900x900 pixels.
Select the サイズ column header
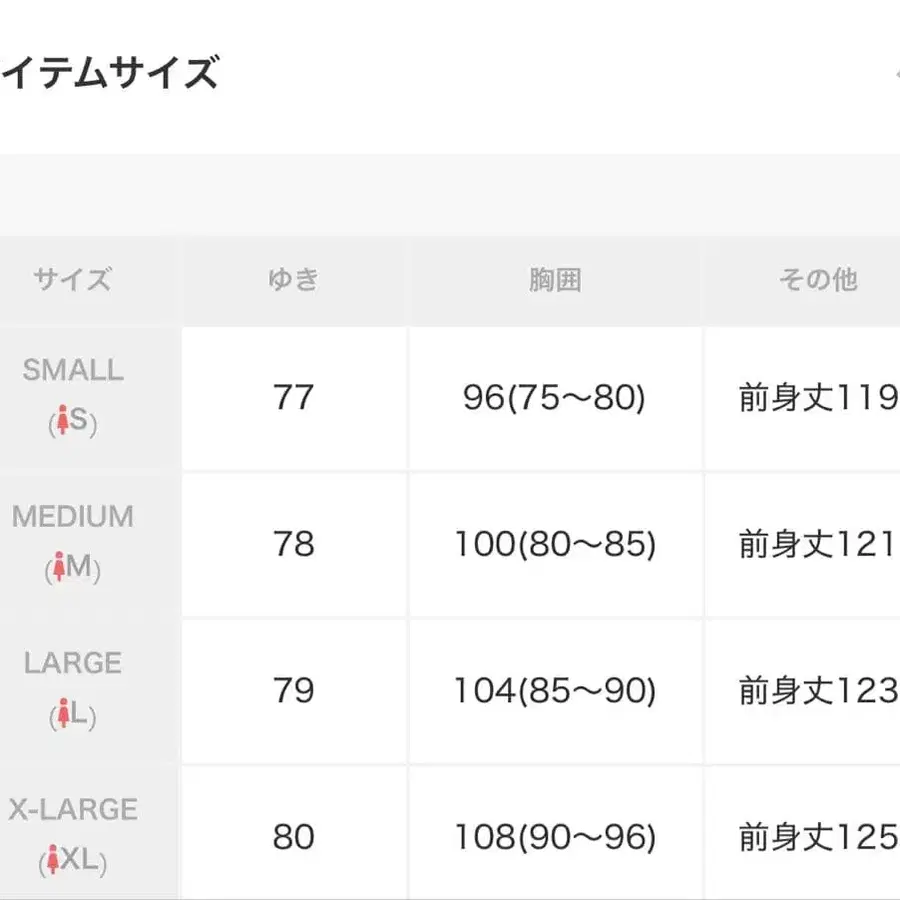click(72, 279)
